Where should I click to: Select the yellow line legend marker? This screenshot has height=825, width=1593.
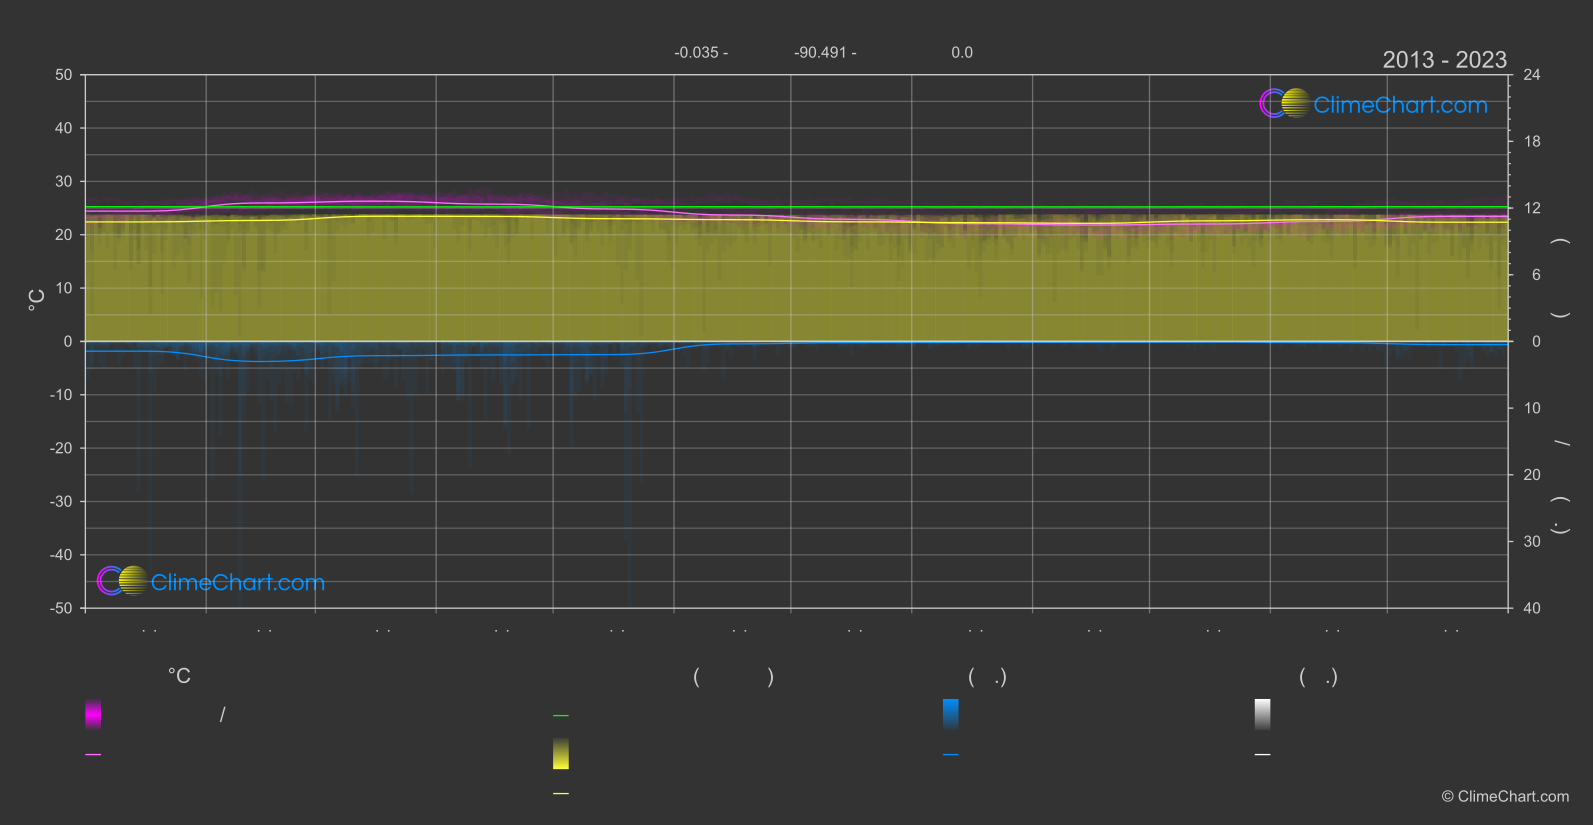click(561, 794)
